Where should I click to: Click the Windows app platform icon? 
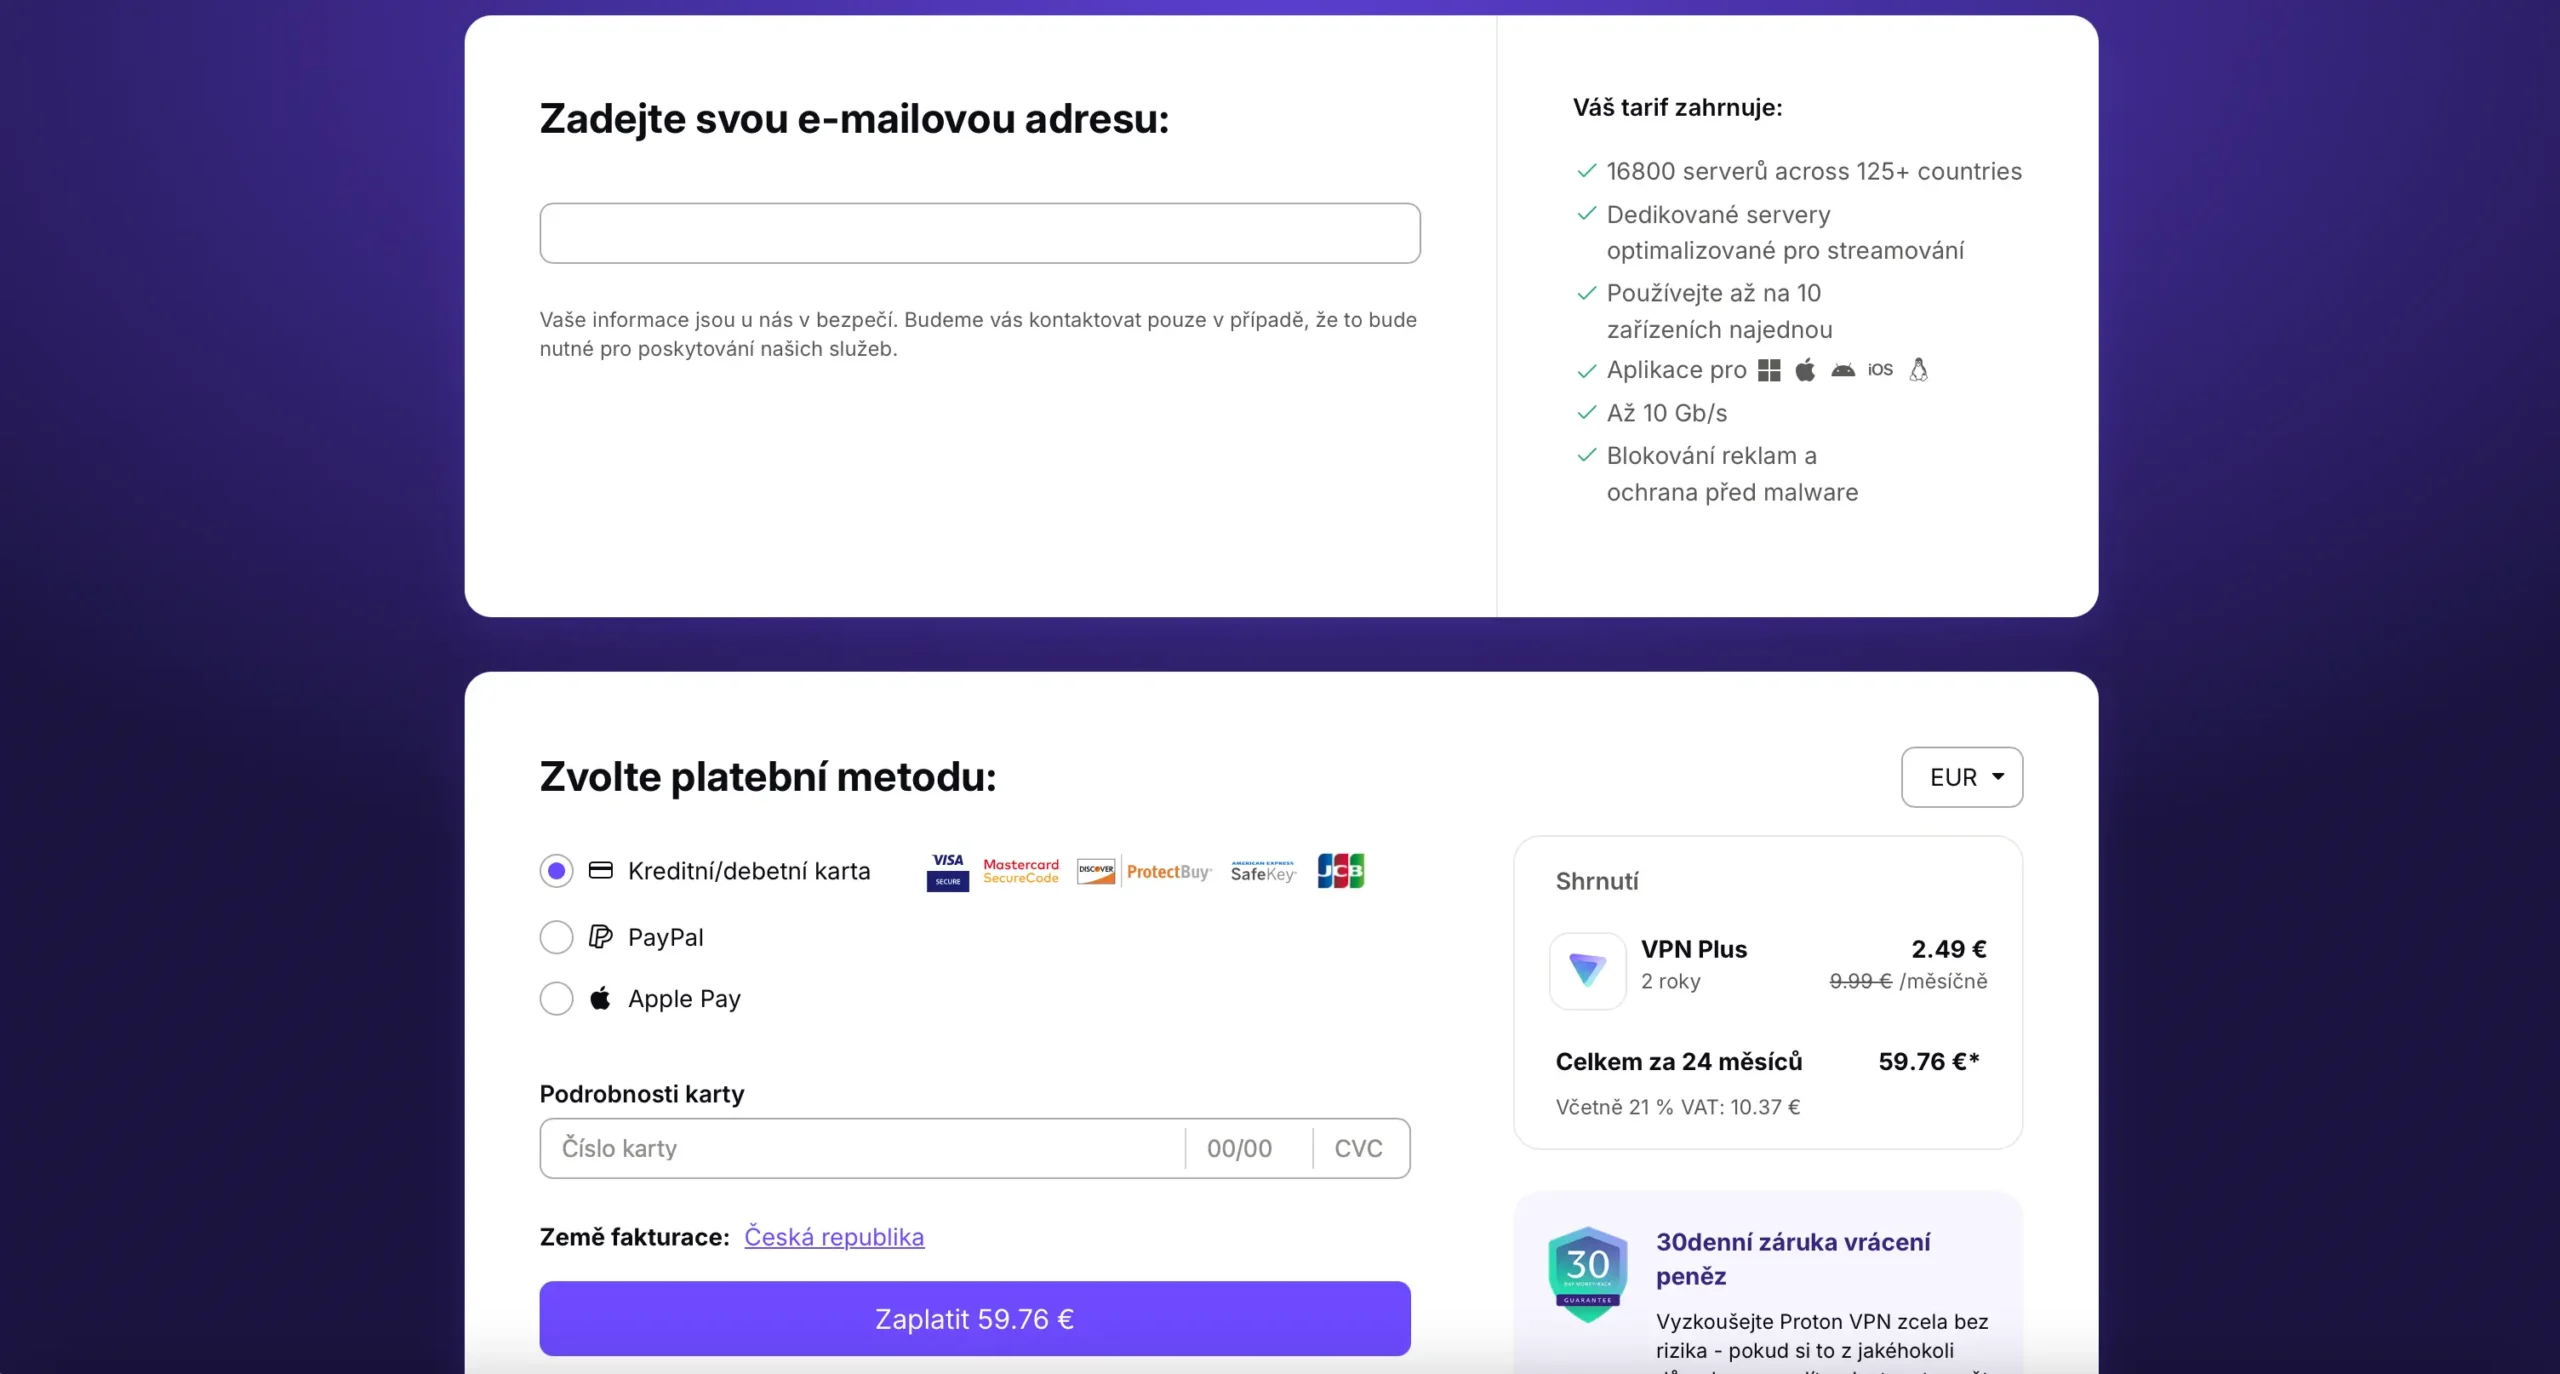(1769, 370)
